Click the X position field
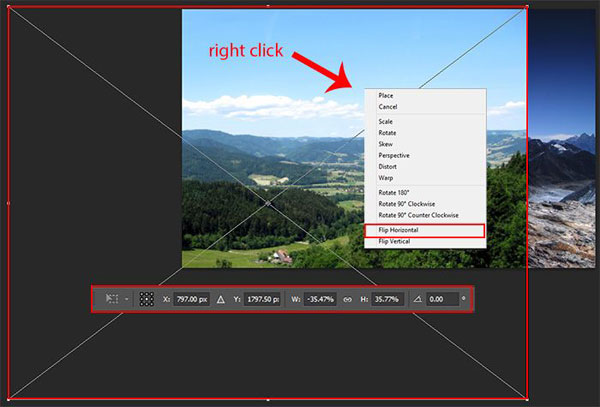Image resolution: width=600 pixels, height=407 pixels. pos(191,298)
